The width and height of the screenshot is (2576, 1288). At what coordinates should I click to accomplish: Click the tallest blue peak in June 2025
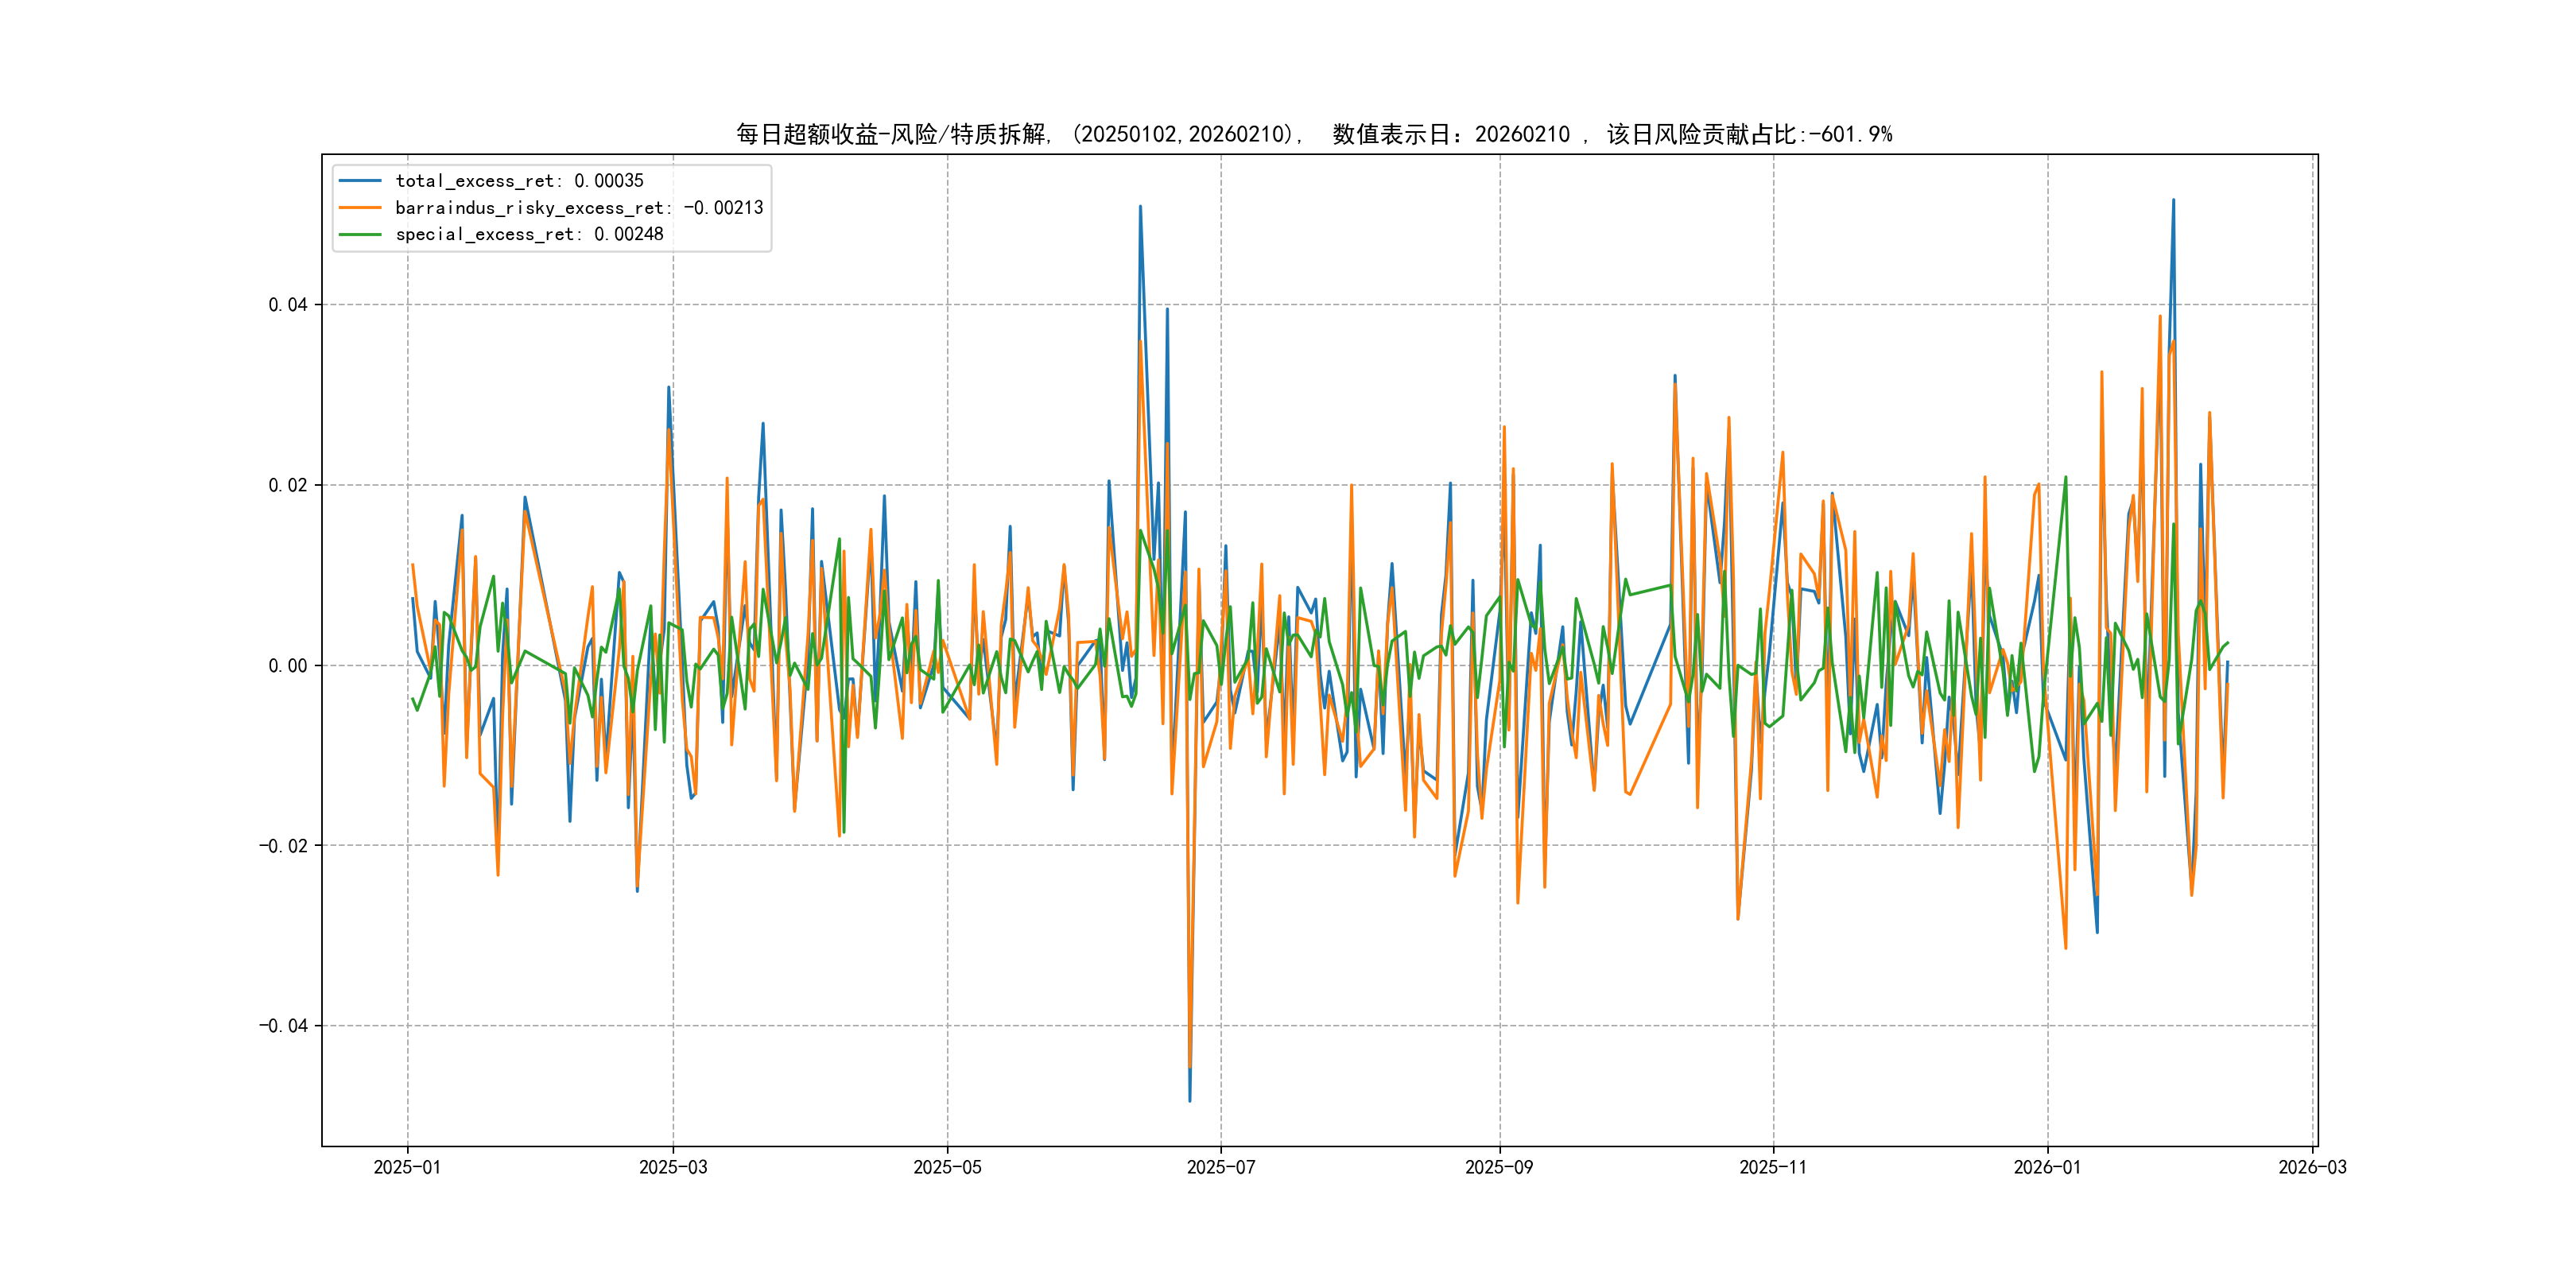pos(1140,208)
